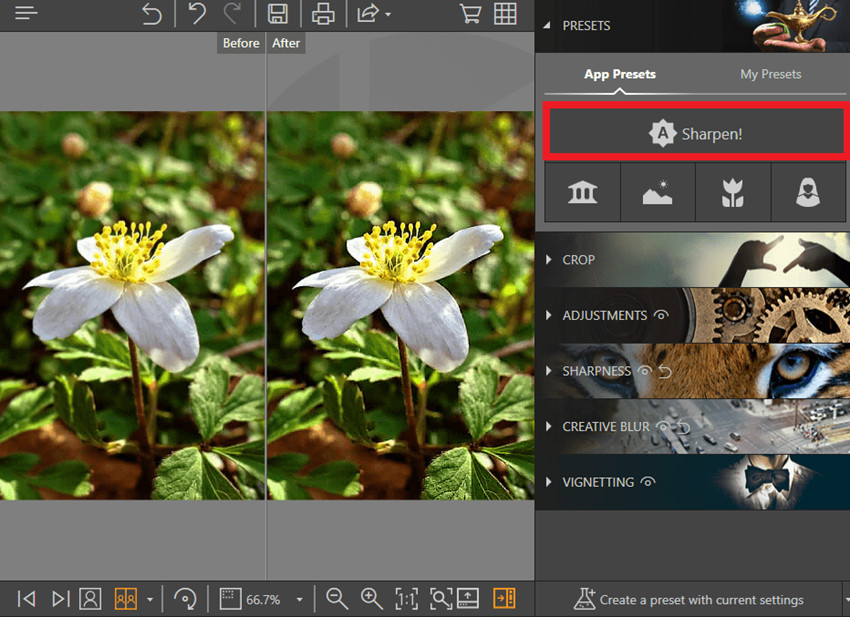The image size is (850, 617).
Task: Open the hamburger main menu
Action: (x=26, y=14)
